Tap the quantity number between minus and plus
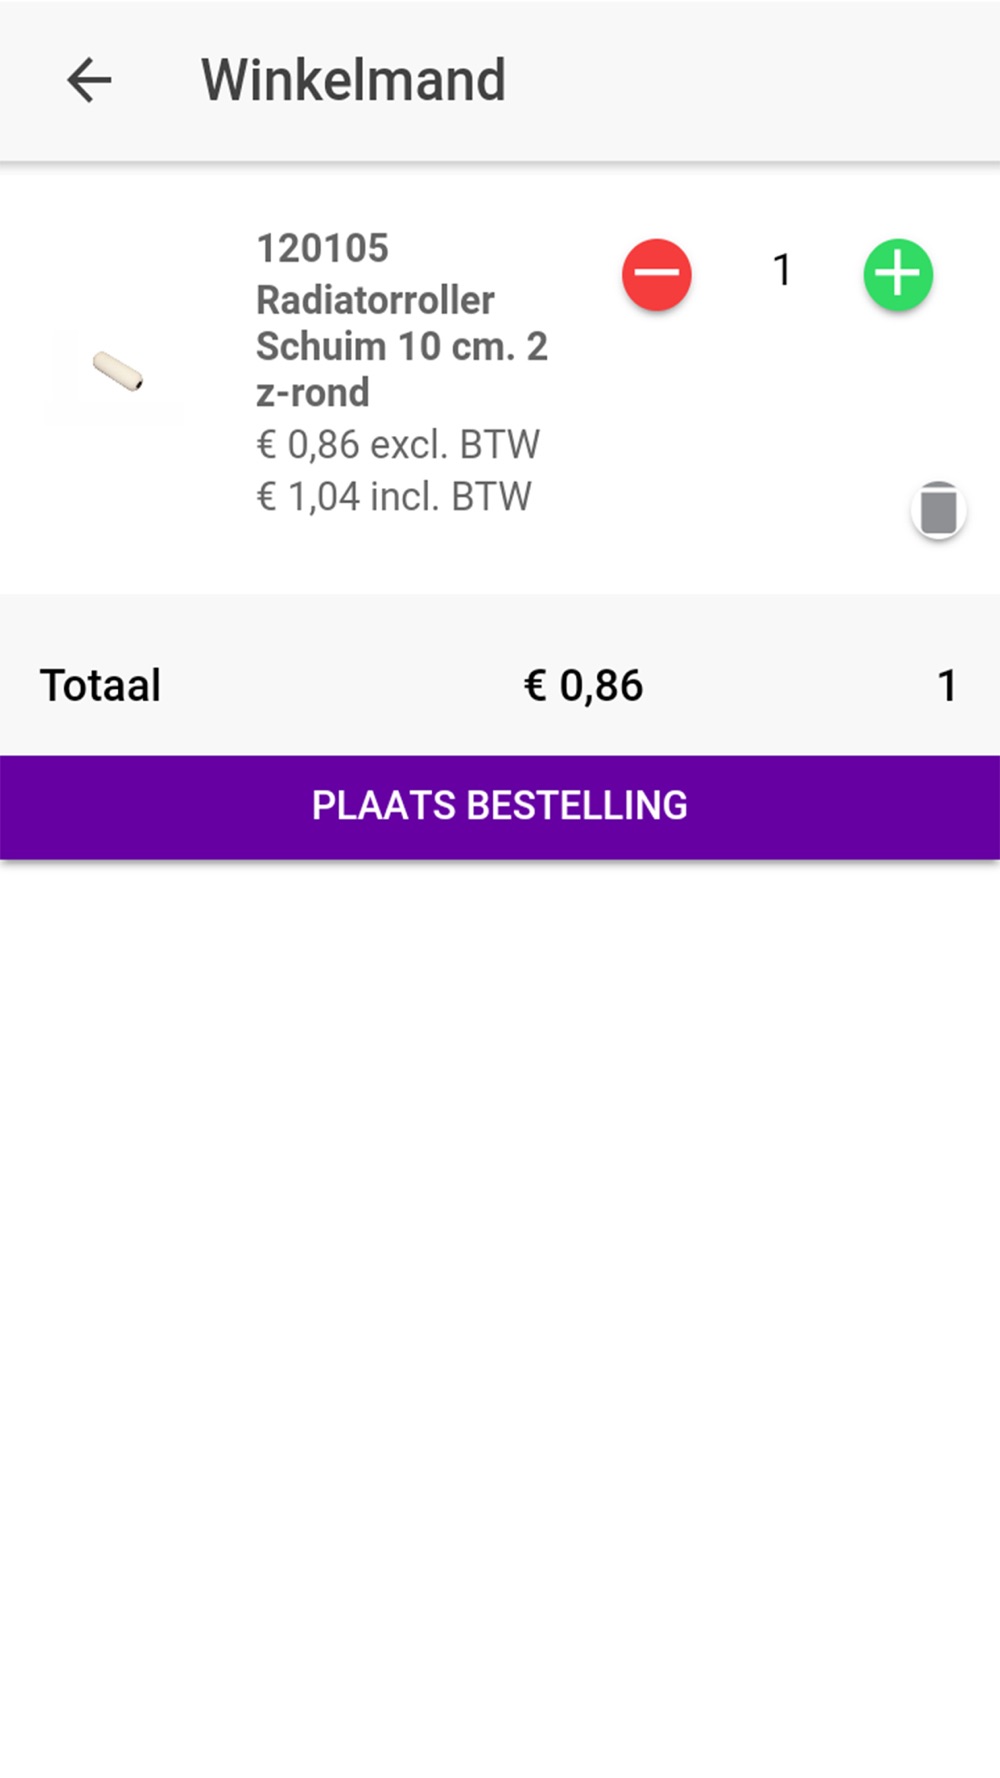The width and height of the screenshot is (1000, 1778). point(782,270)
